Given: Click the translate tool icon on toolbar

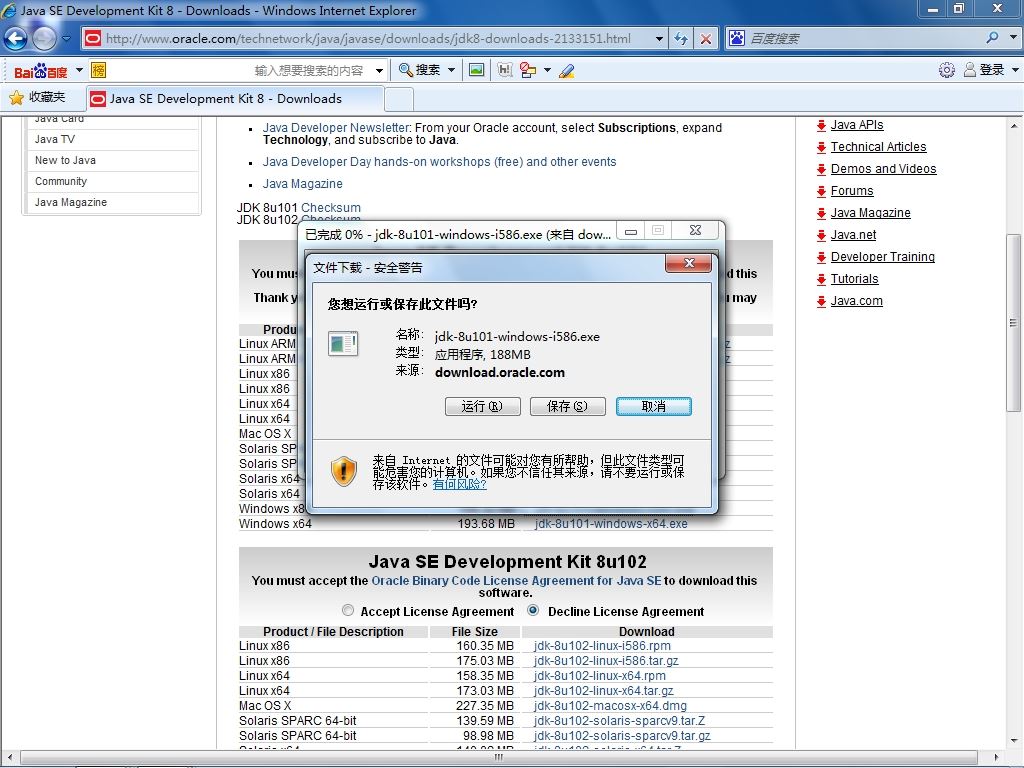Looking at the screenshot, I should [x=528, y=70].
